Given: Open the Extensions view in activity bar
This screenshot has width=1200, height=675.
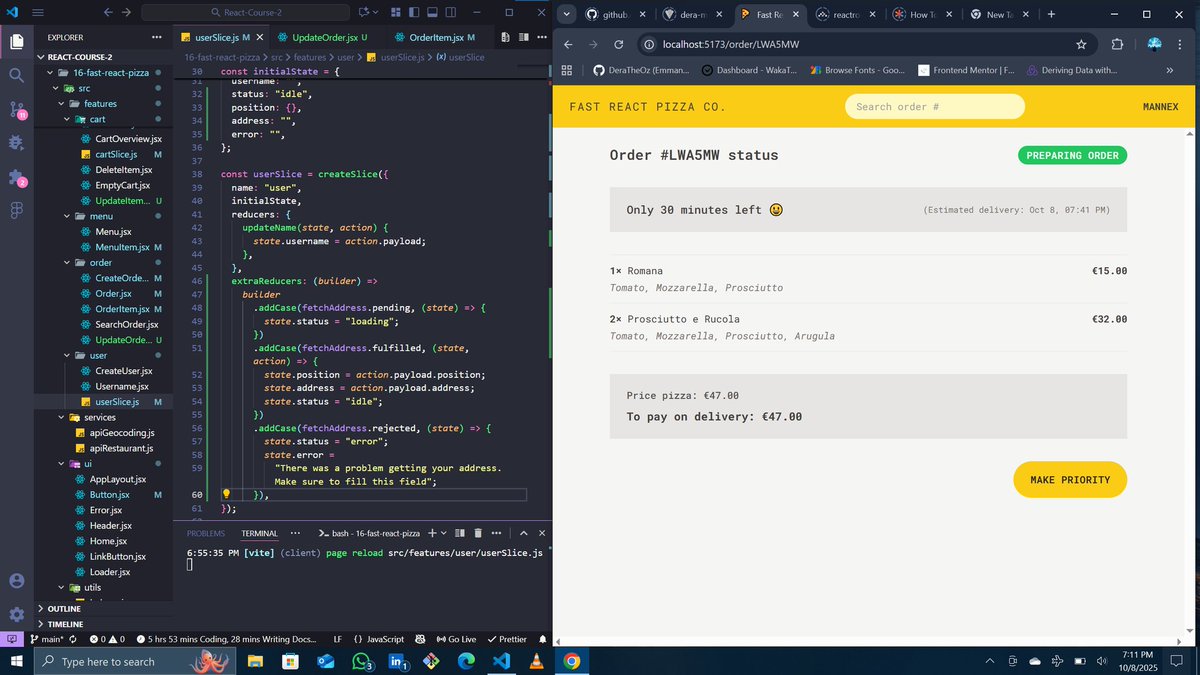Looking at the screenshot, I should pyautogui.click(x=16, y=177).
